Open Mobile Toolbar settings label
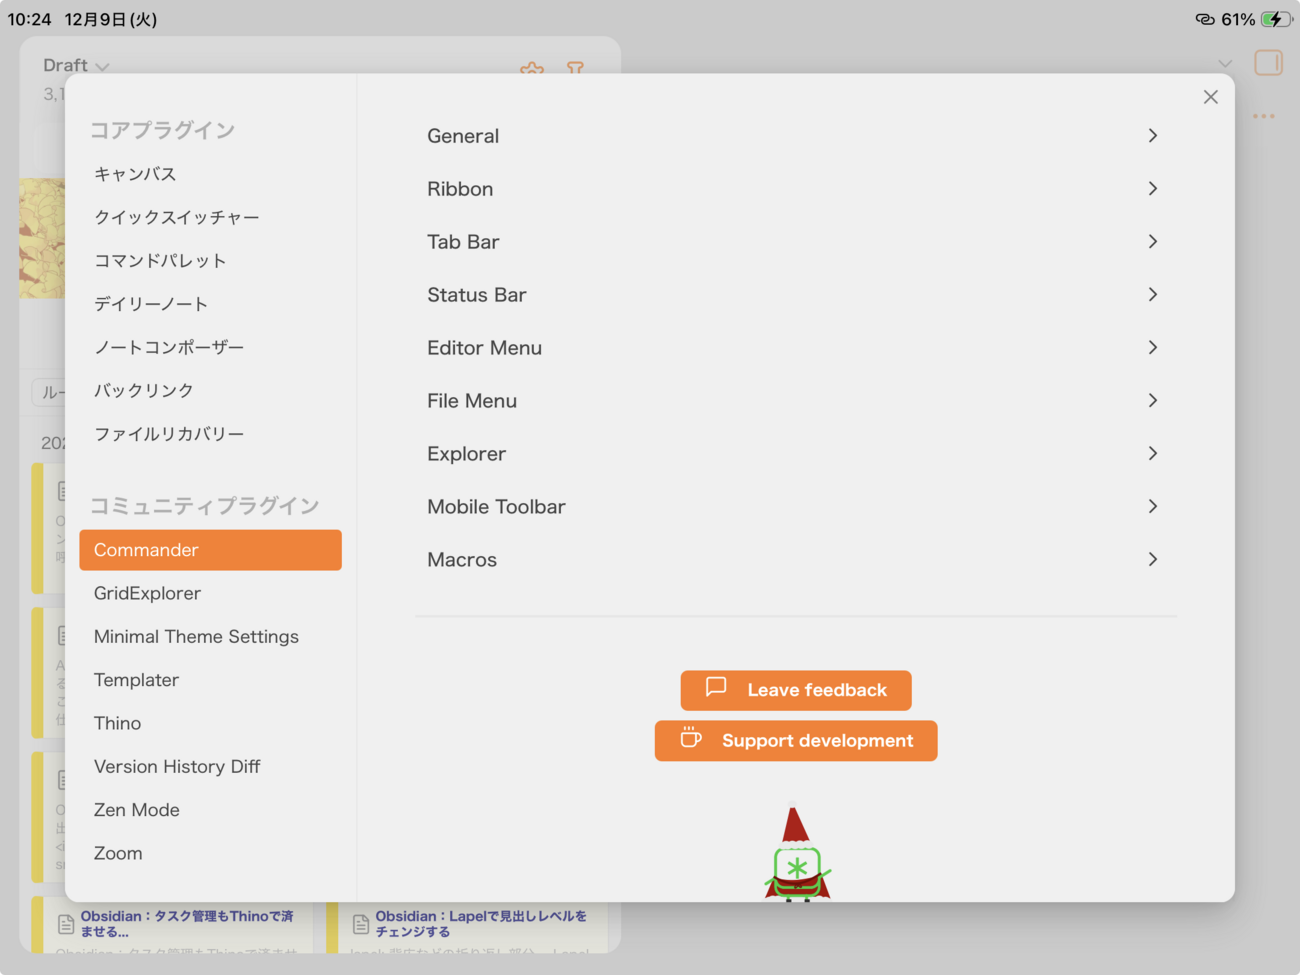This screenshot has height=975, width=1300. (x=496, y=507)
